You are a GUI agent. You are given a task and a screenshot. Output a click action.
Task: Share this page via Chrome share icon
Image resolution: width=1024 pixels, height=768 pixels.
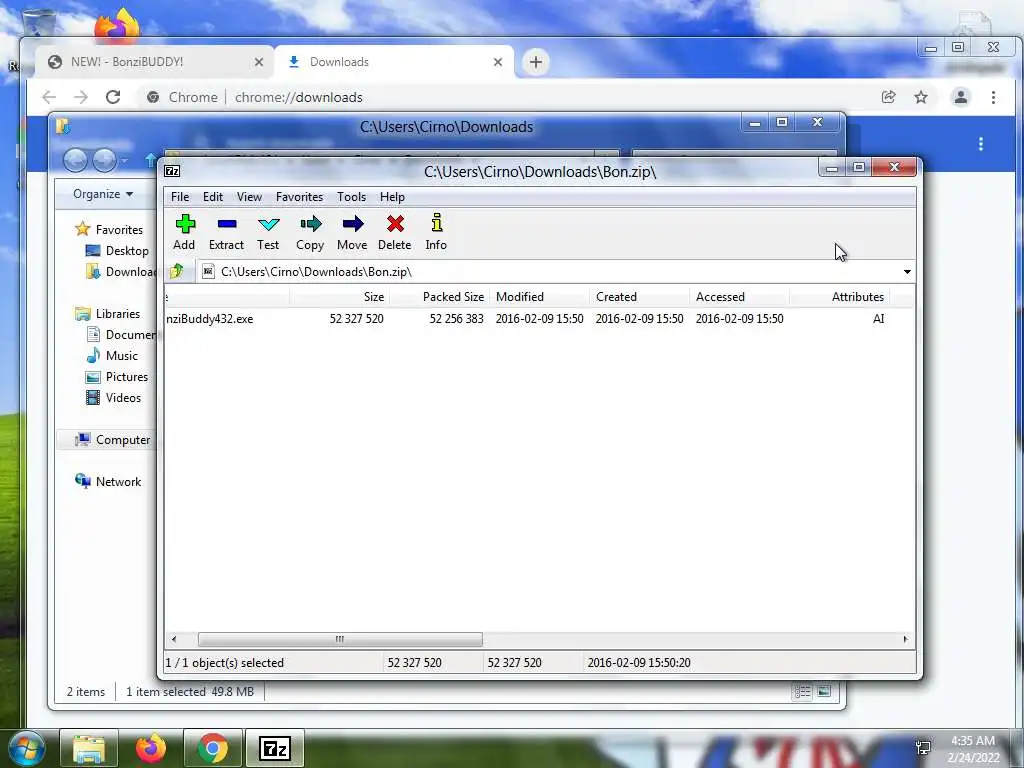(888, 97)
